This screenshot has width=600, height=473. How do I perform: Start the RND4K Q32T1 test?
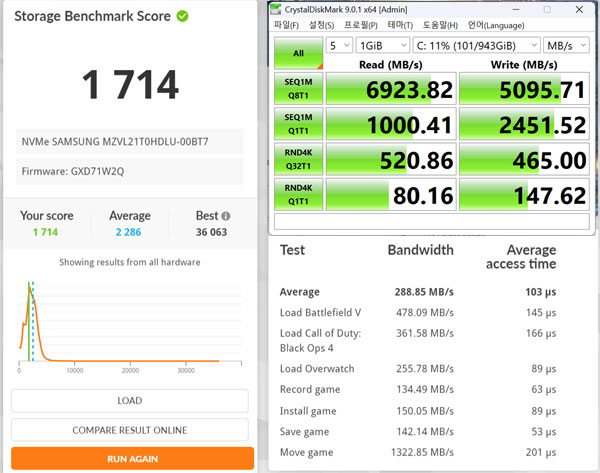click(298, 160)
